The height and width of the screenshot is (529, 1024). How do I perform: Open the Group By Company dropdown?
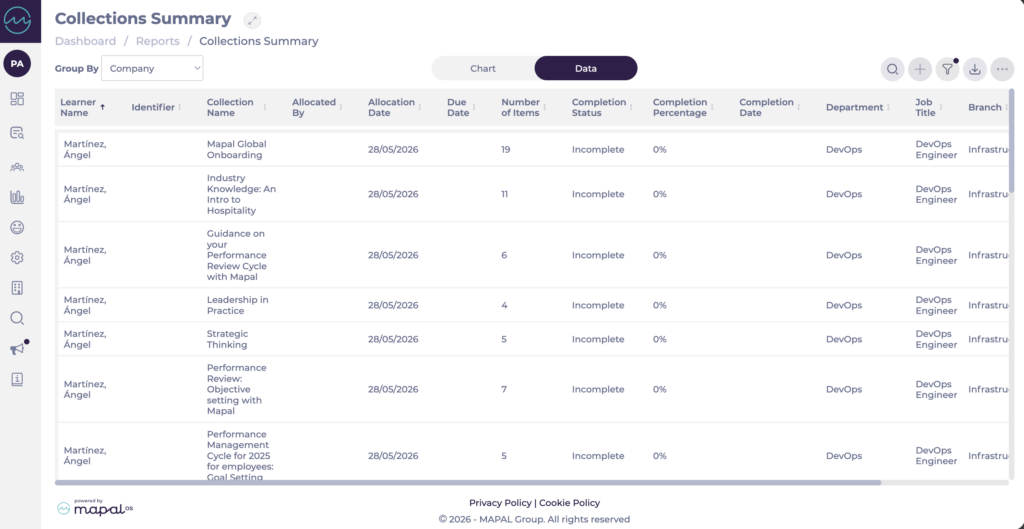tap(152, 68)
